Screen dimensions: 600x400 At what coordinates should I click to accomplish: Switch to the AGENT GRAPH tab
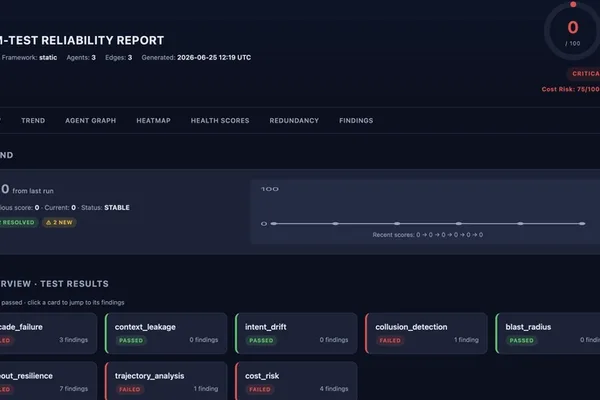pos(90,121)
